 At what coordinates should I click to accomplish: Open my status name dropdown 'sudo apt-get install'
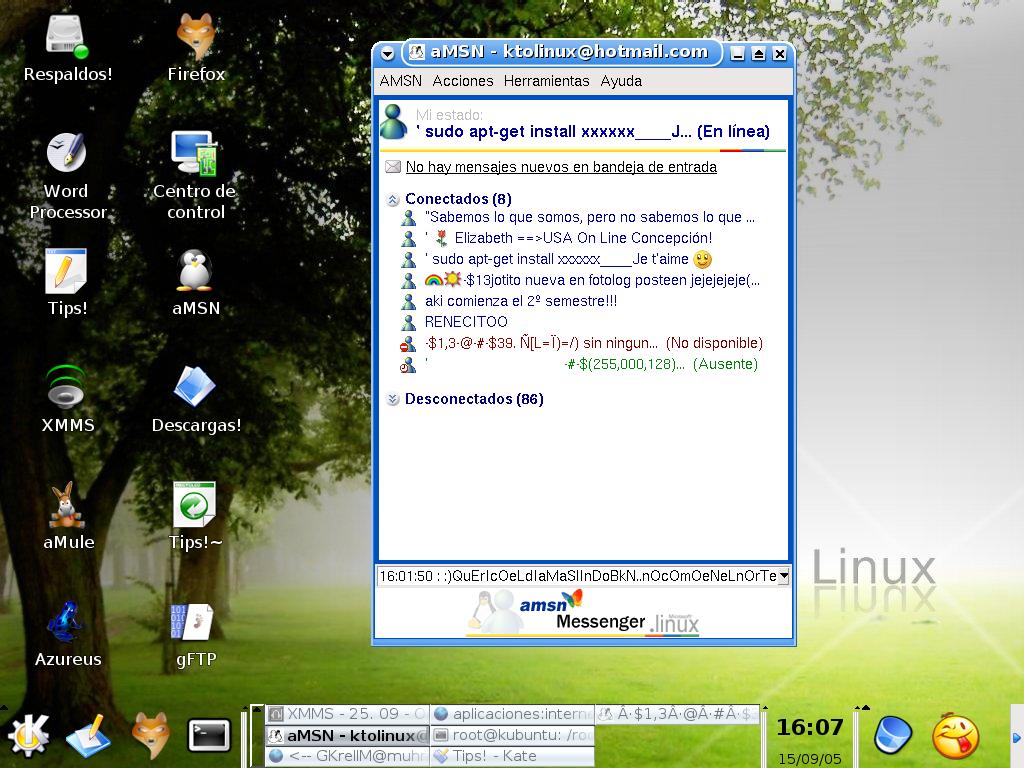click(x=592, y=132)
